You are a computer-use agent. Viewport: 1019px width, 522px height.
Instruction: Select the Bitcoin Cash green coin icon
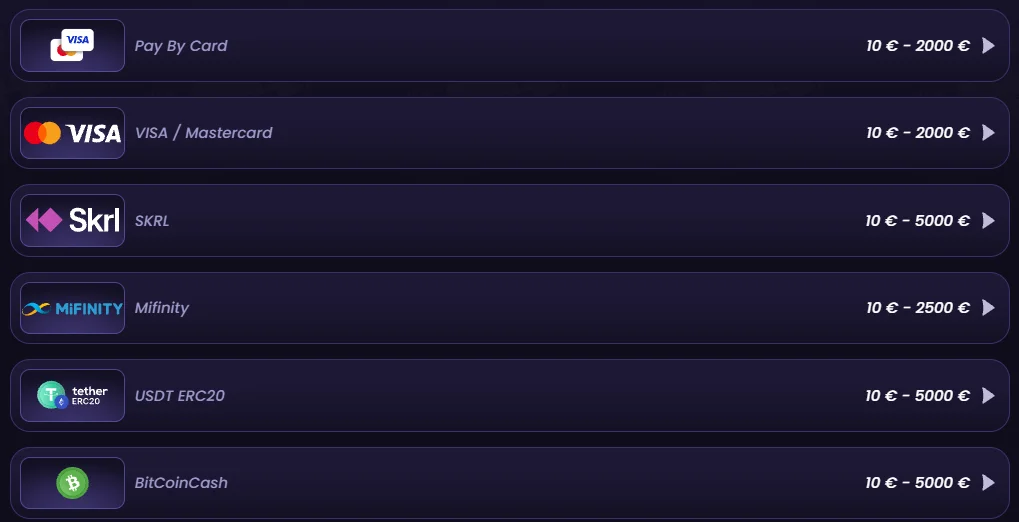72,483
